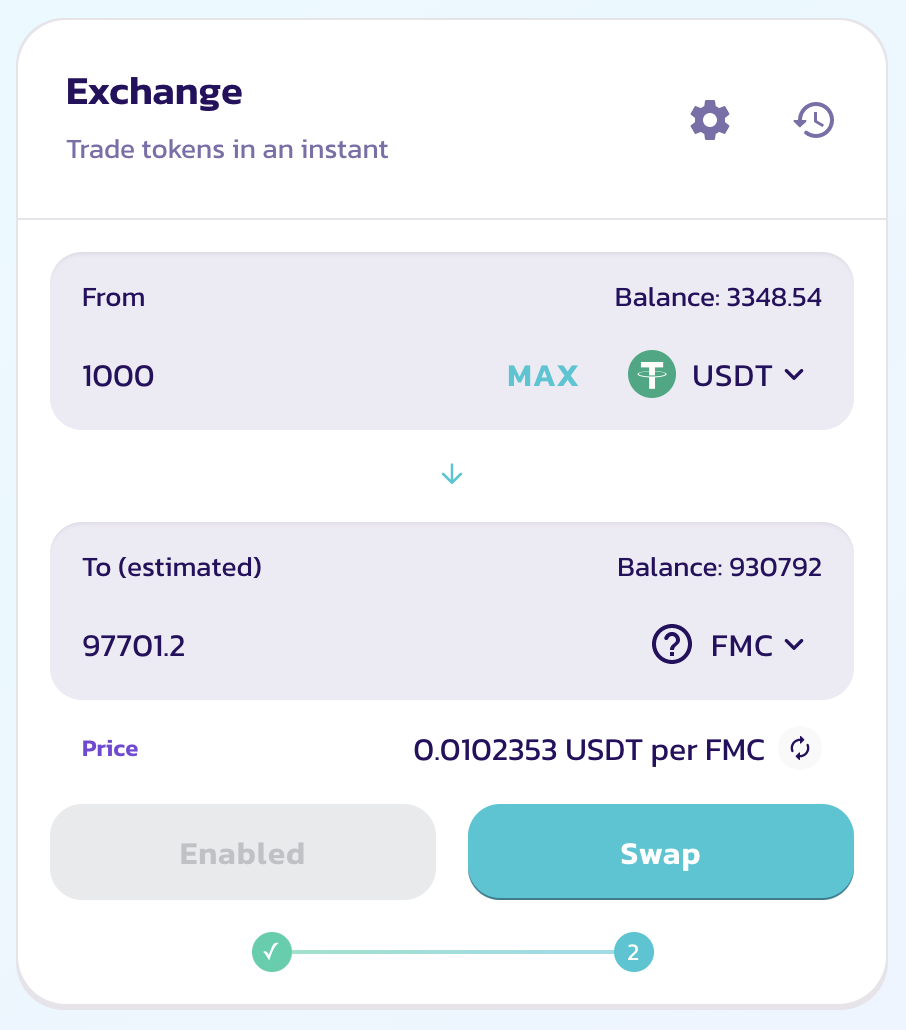Click the disabled Enabled button

click(243, 852)
